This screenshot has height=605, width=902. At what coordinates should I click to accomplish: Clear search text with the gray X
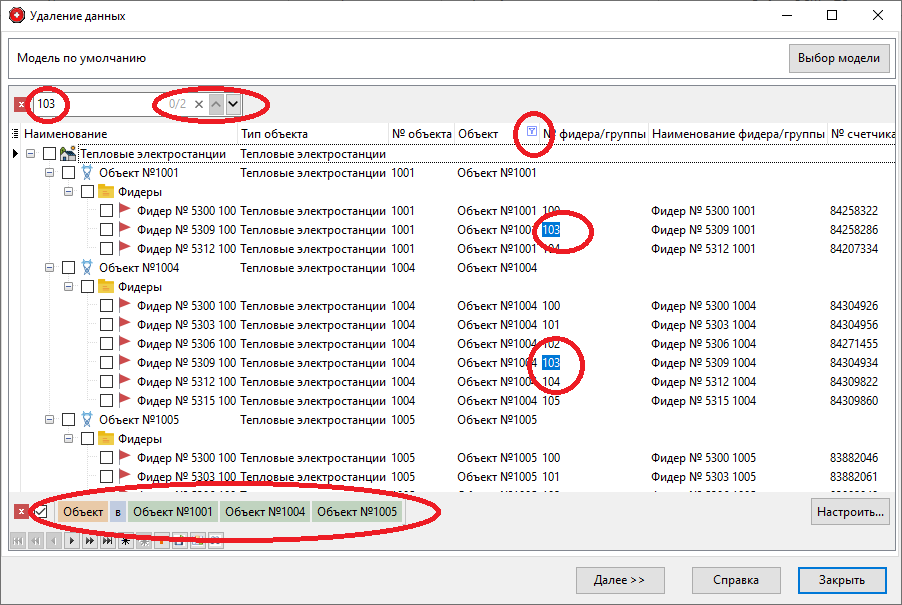click(x=199, y=104)
